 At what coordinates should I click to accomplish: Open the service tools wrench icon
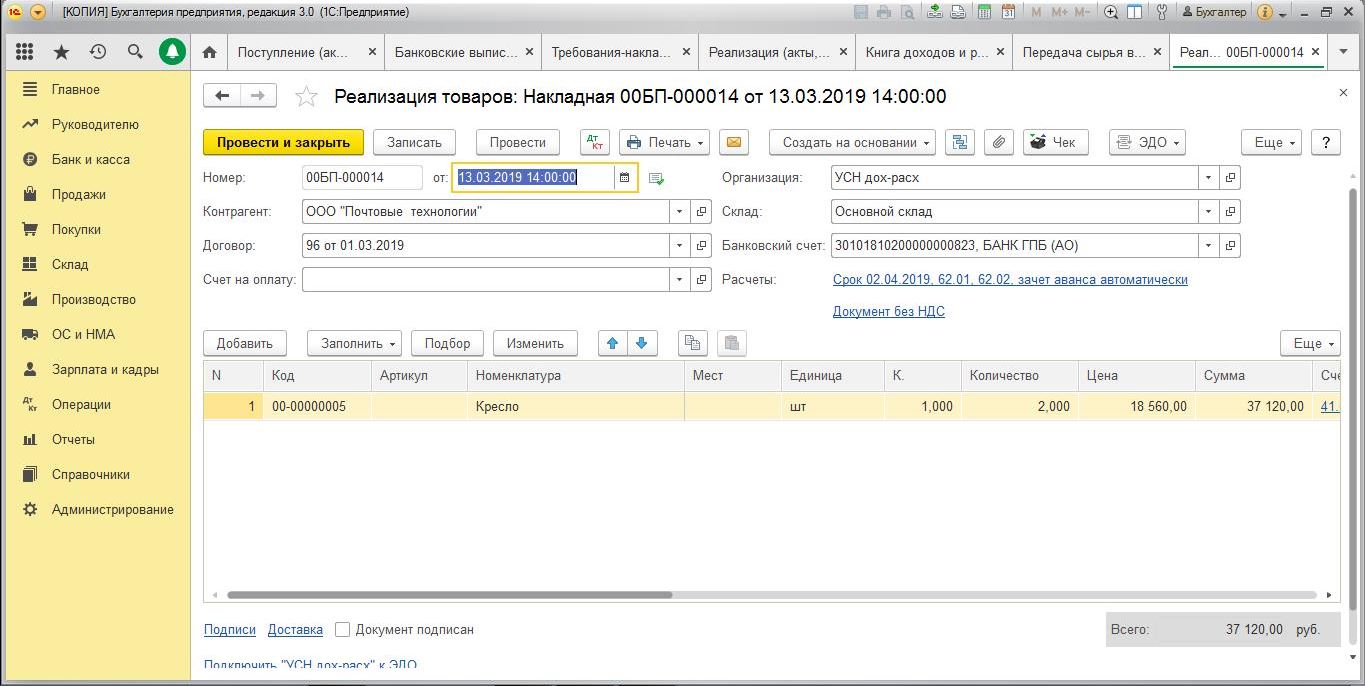1161,13
